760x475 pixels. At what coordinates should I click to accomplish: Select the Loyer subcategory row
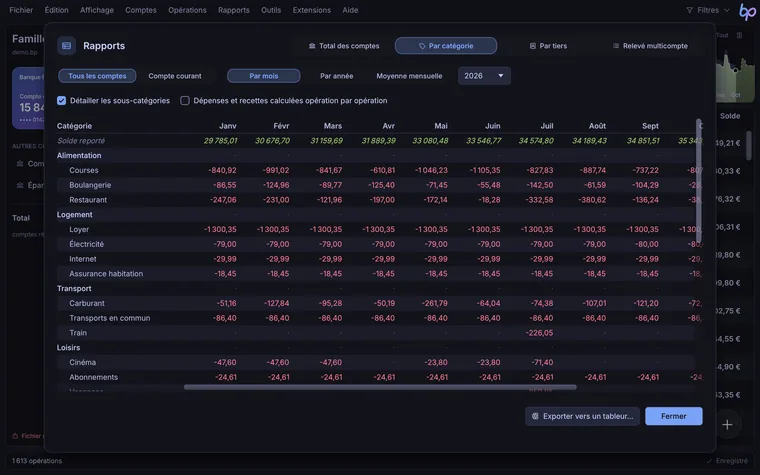pyautogui.click(x=376, y=229)
